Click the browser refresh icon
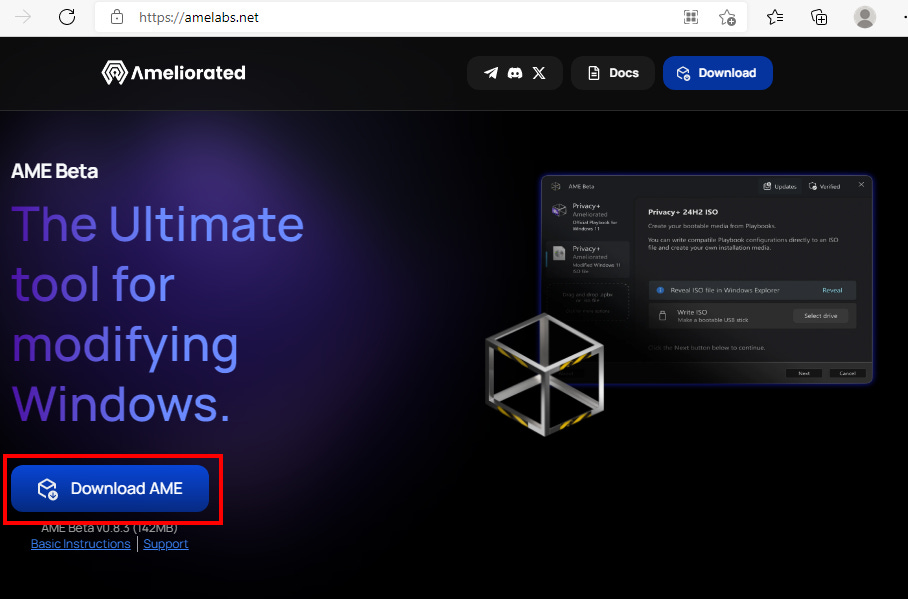 click(67, 17)
